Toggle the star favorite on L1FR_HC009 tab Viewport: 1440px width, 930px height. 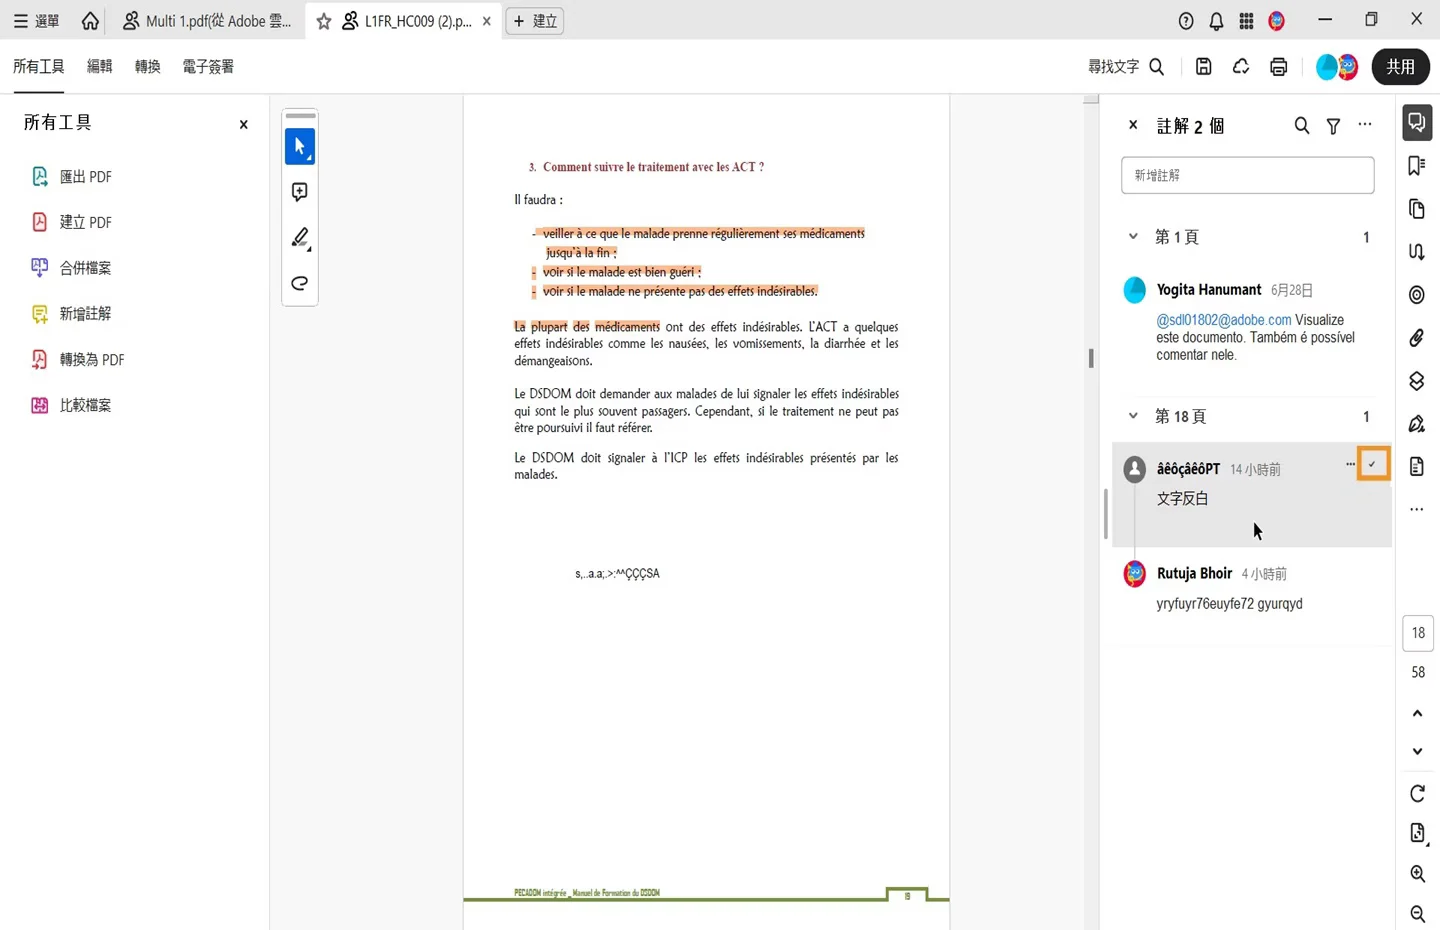[324, 21]
